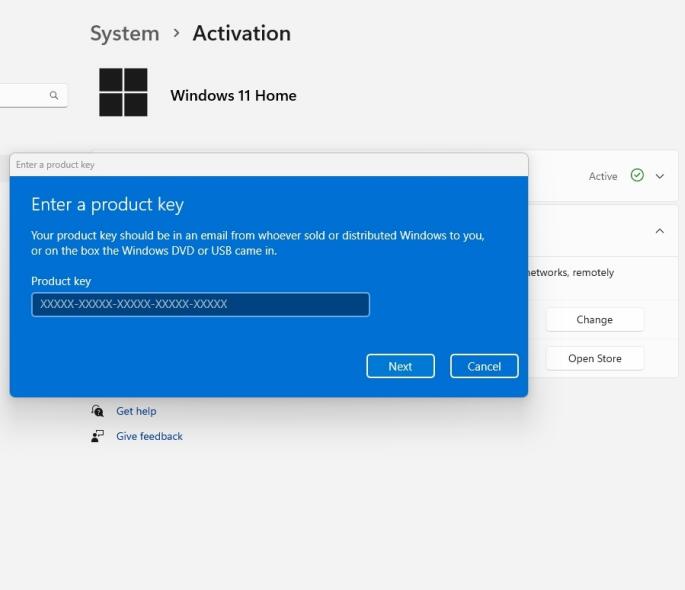Click the 'Your product key should be' instruction text

click(258, 243)
